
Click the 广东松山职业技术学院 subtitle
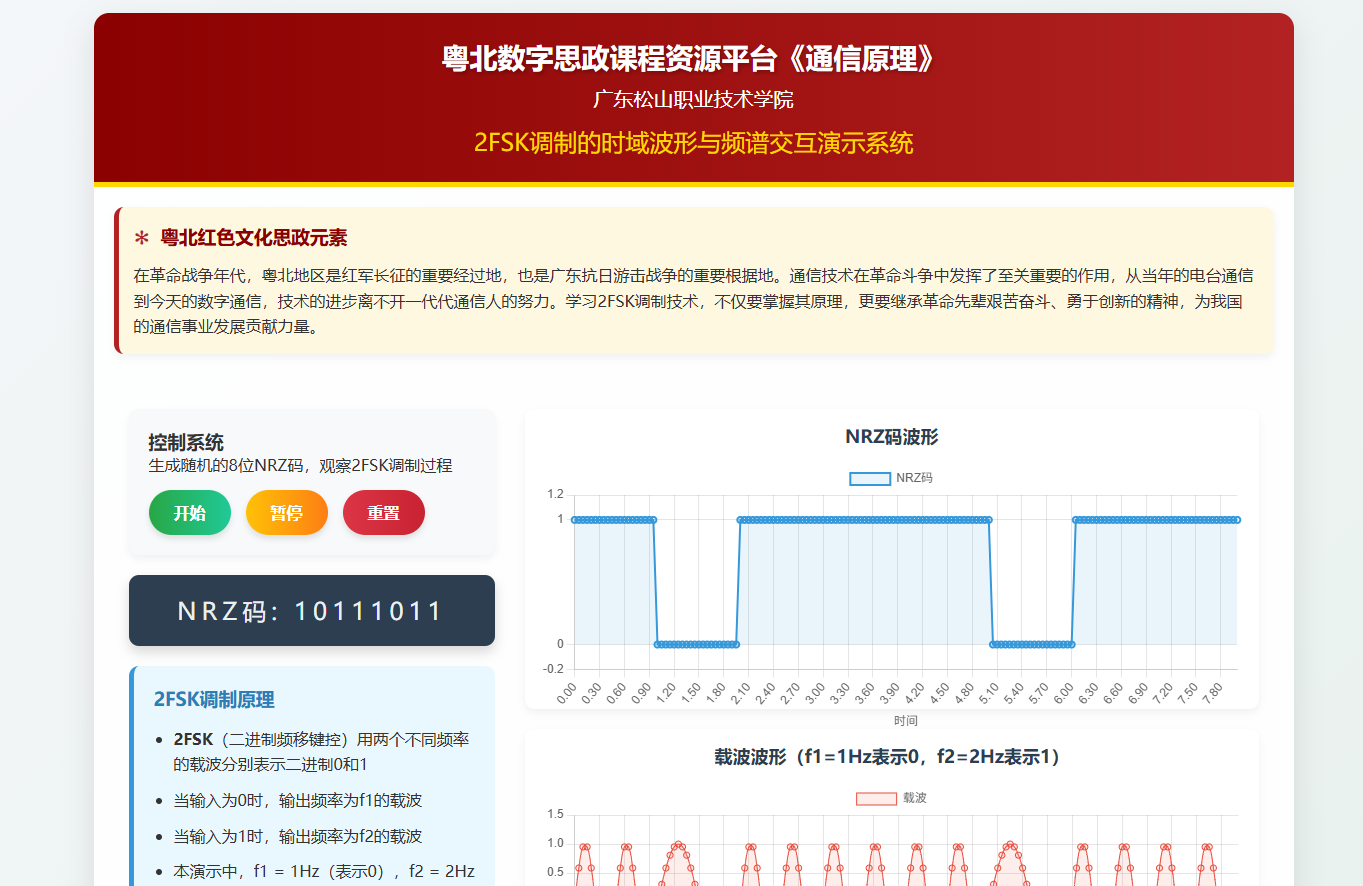coord(693,100)
